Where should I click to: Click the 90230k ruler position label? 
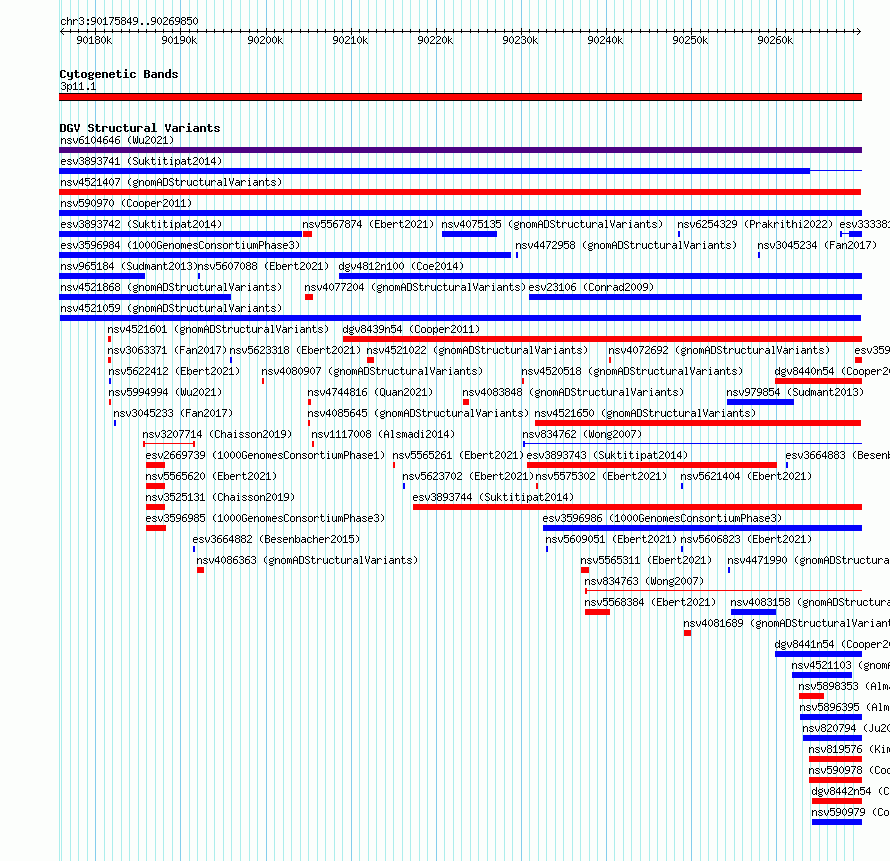pyautogui.click(x=520, y=40)
